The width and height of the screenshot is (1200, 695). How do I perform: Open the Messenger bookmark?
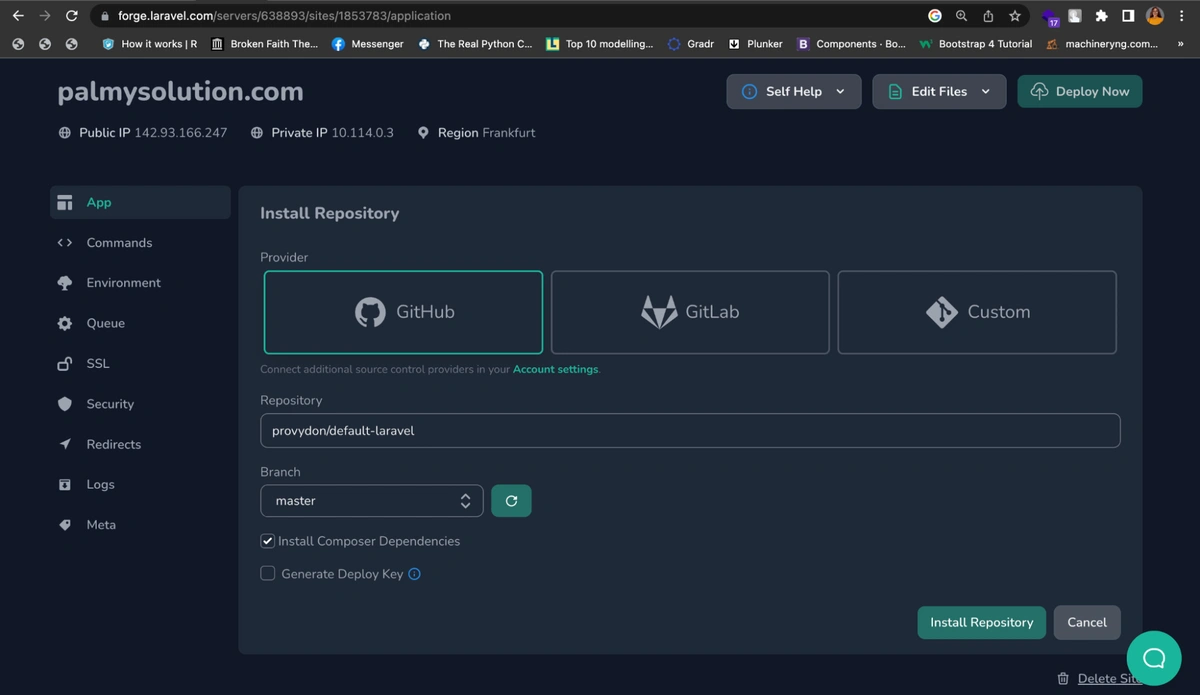click(367, 44)
